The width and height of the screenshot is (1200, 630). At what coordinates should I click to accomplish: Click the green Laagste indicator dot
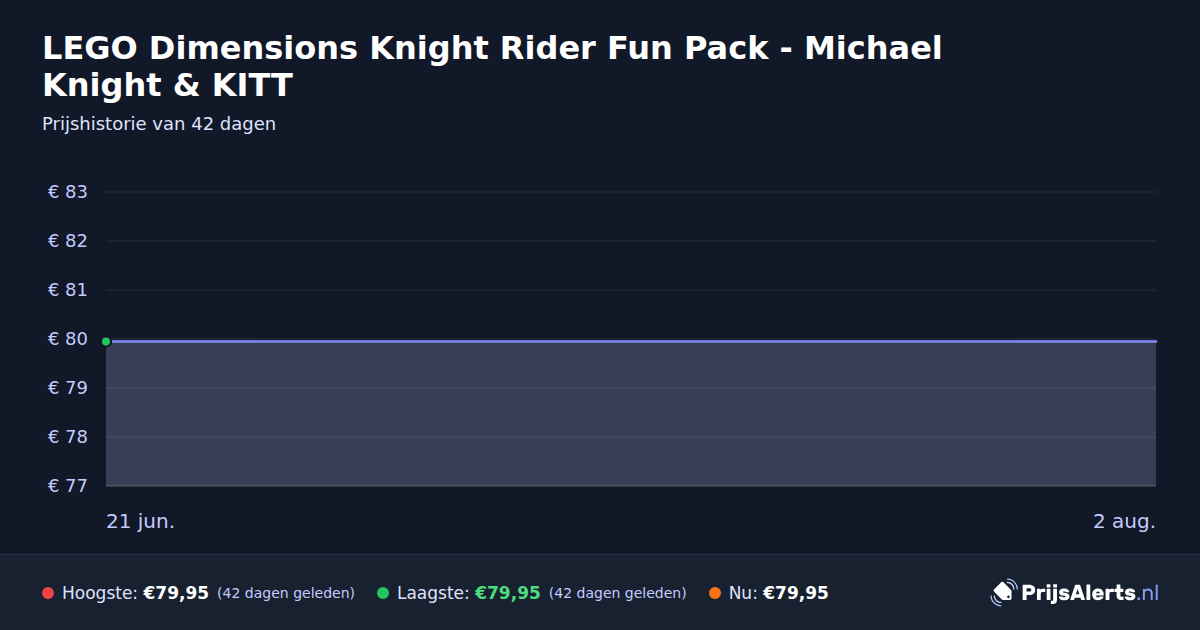pos(383,593)
